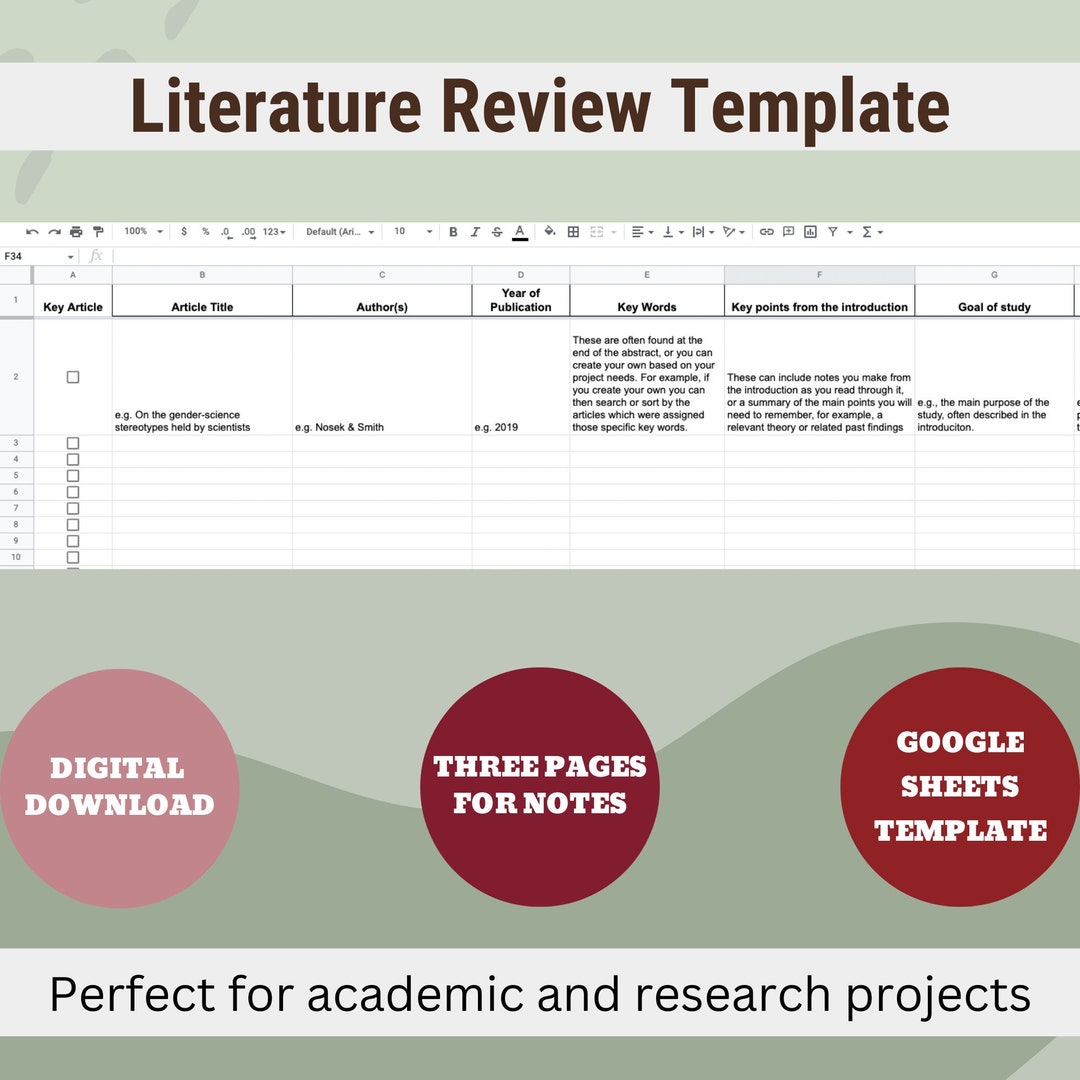Screen dimensions: 1080x1080
Task: Toggle bold formatting
Action: click(453, 231)
